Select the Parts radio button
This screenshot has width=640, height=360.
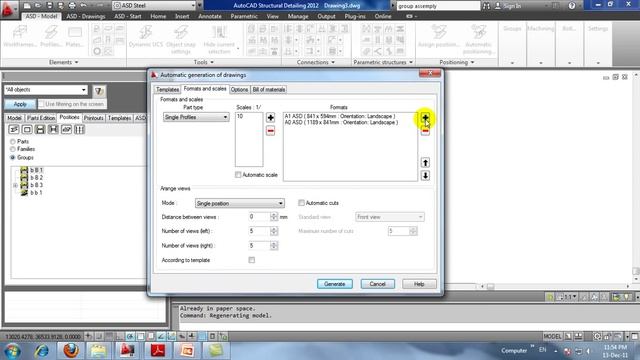coord(13,142)
